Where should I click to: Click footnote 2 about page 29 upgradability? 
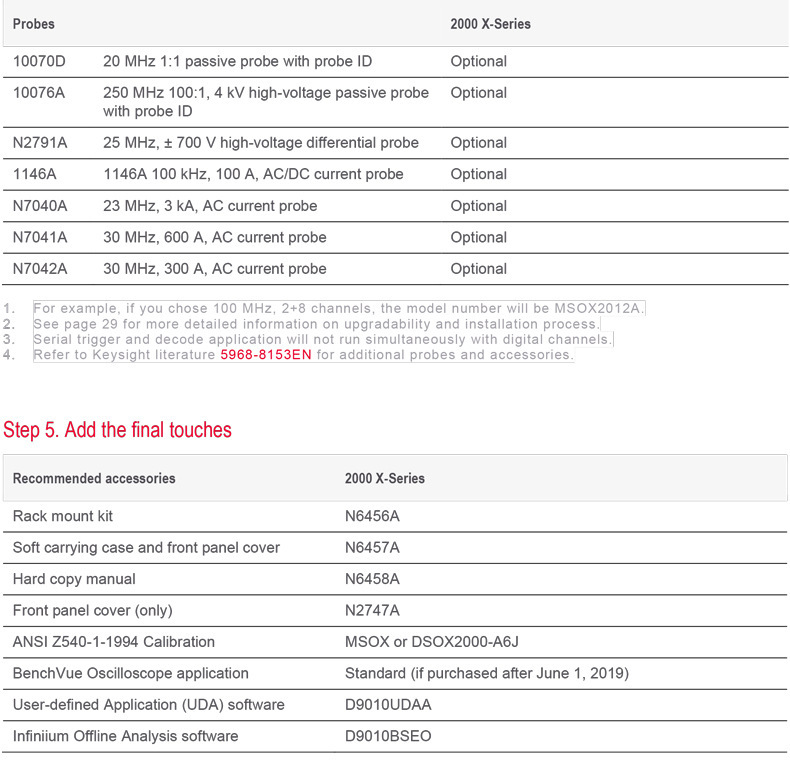(x=317, y=324)
